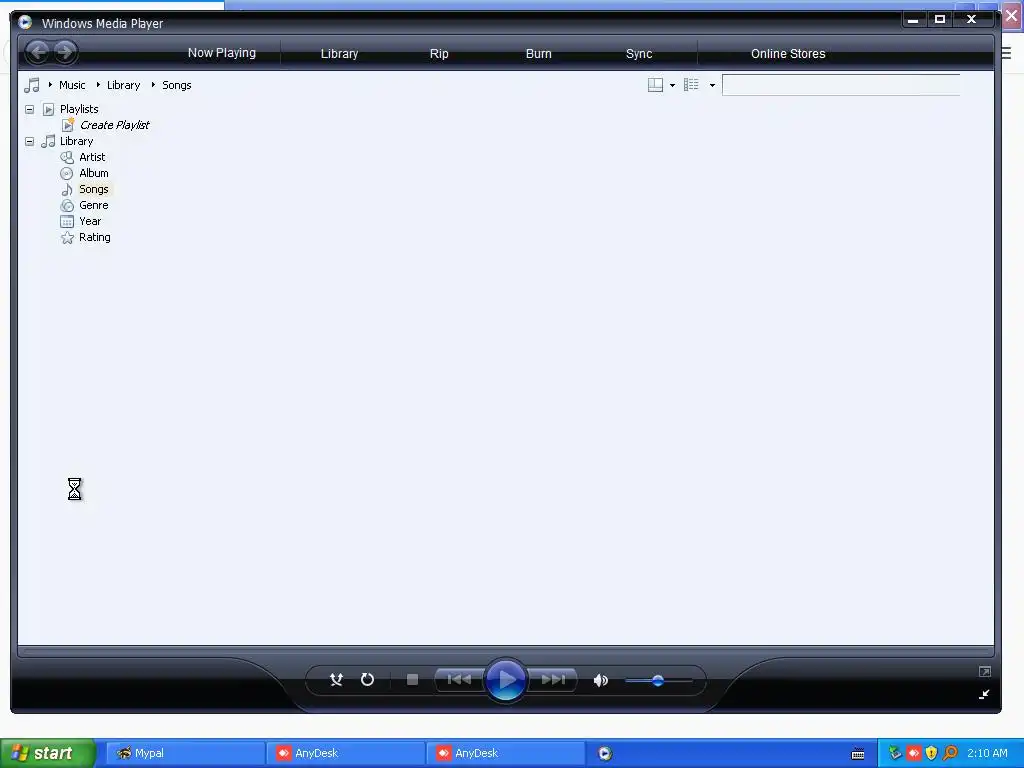Viewport: 1024px width, 768px height.
Task: Skip to the next track
Action: click(552, 680)
